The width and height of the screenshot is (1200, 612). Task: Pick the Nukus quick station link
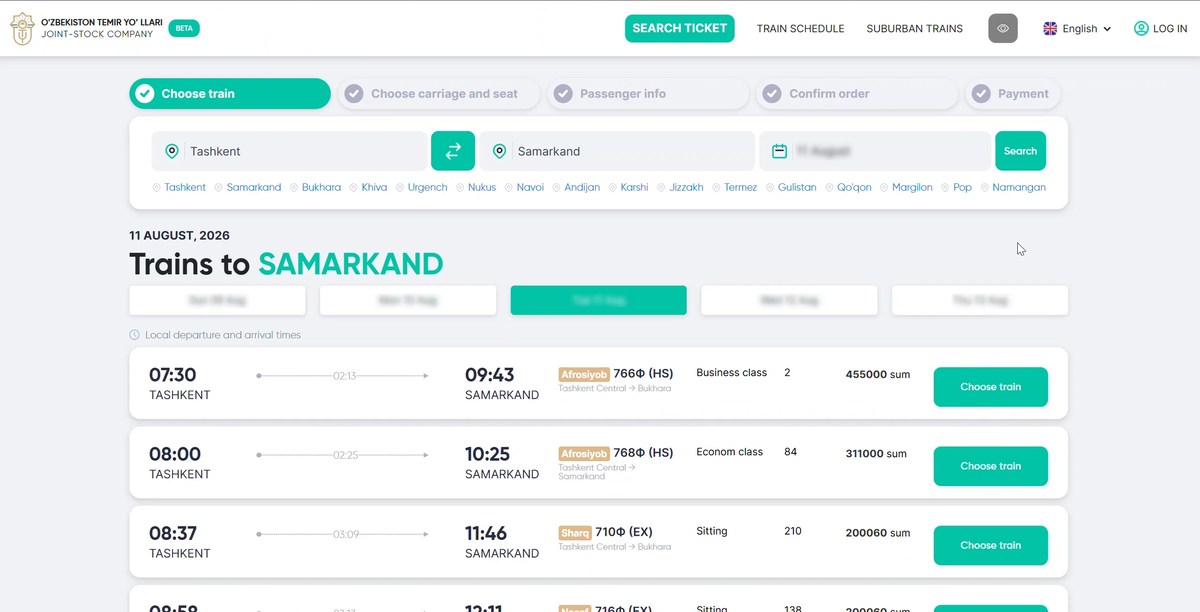tap(482, 187)
